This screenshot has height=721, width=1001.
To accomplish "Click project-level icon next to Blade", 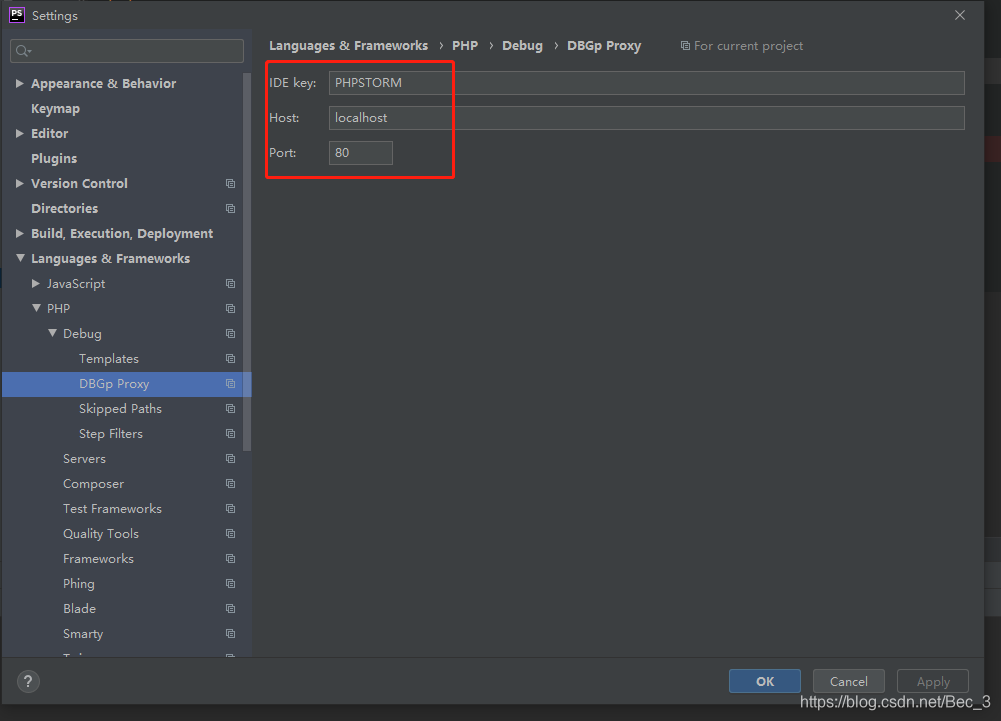I will pos(230,609).
